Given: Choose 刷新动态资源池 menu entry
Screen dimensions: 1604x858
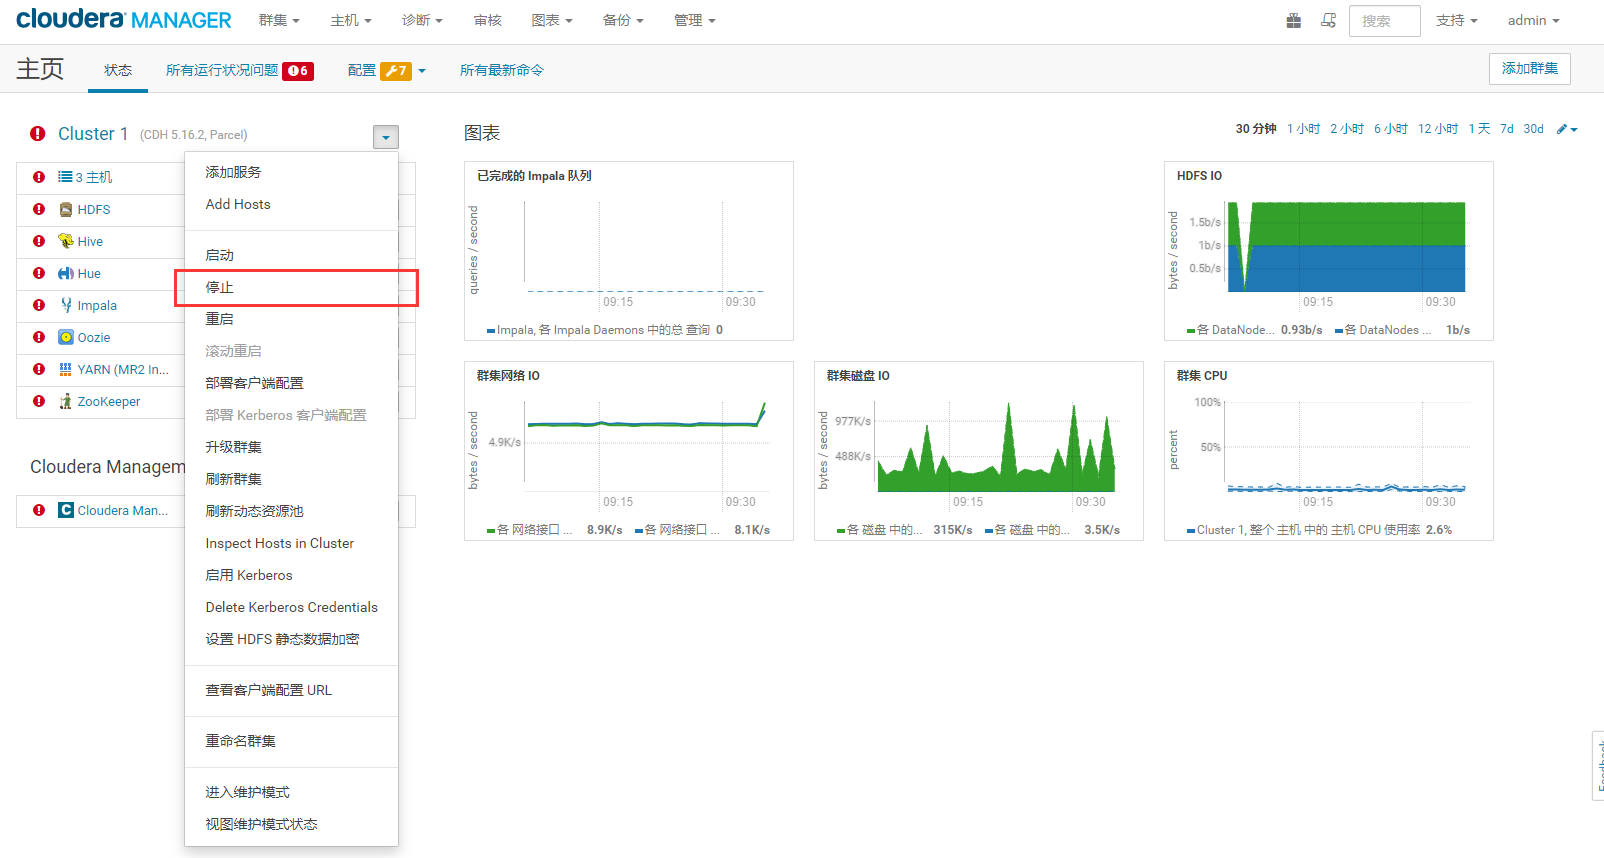Looking at the screenshot, I should (x=292, y=511).
